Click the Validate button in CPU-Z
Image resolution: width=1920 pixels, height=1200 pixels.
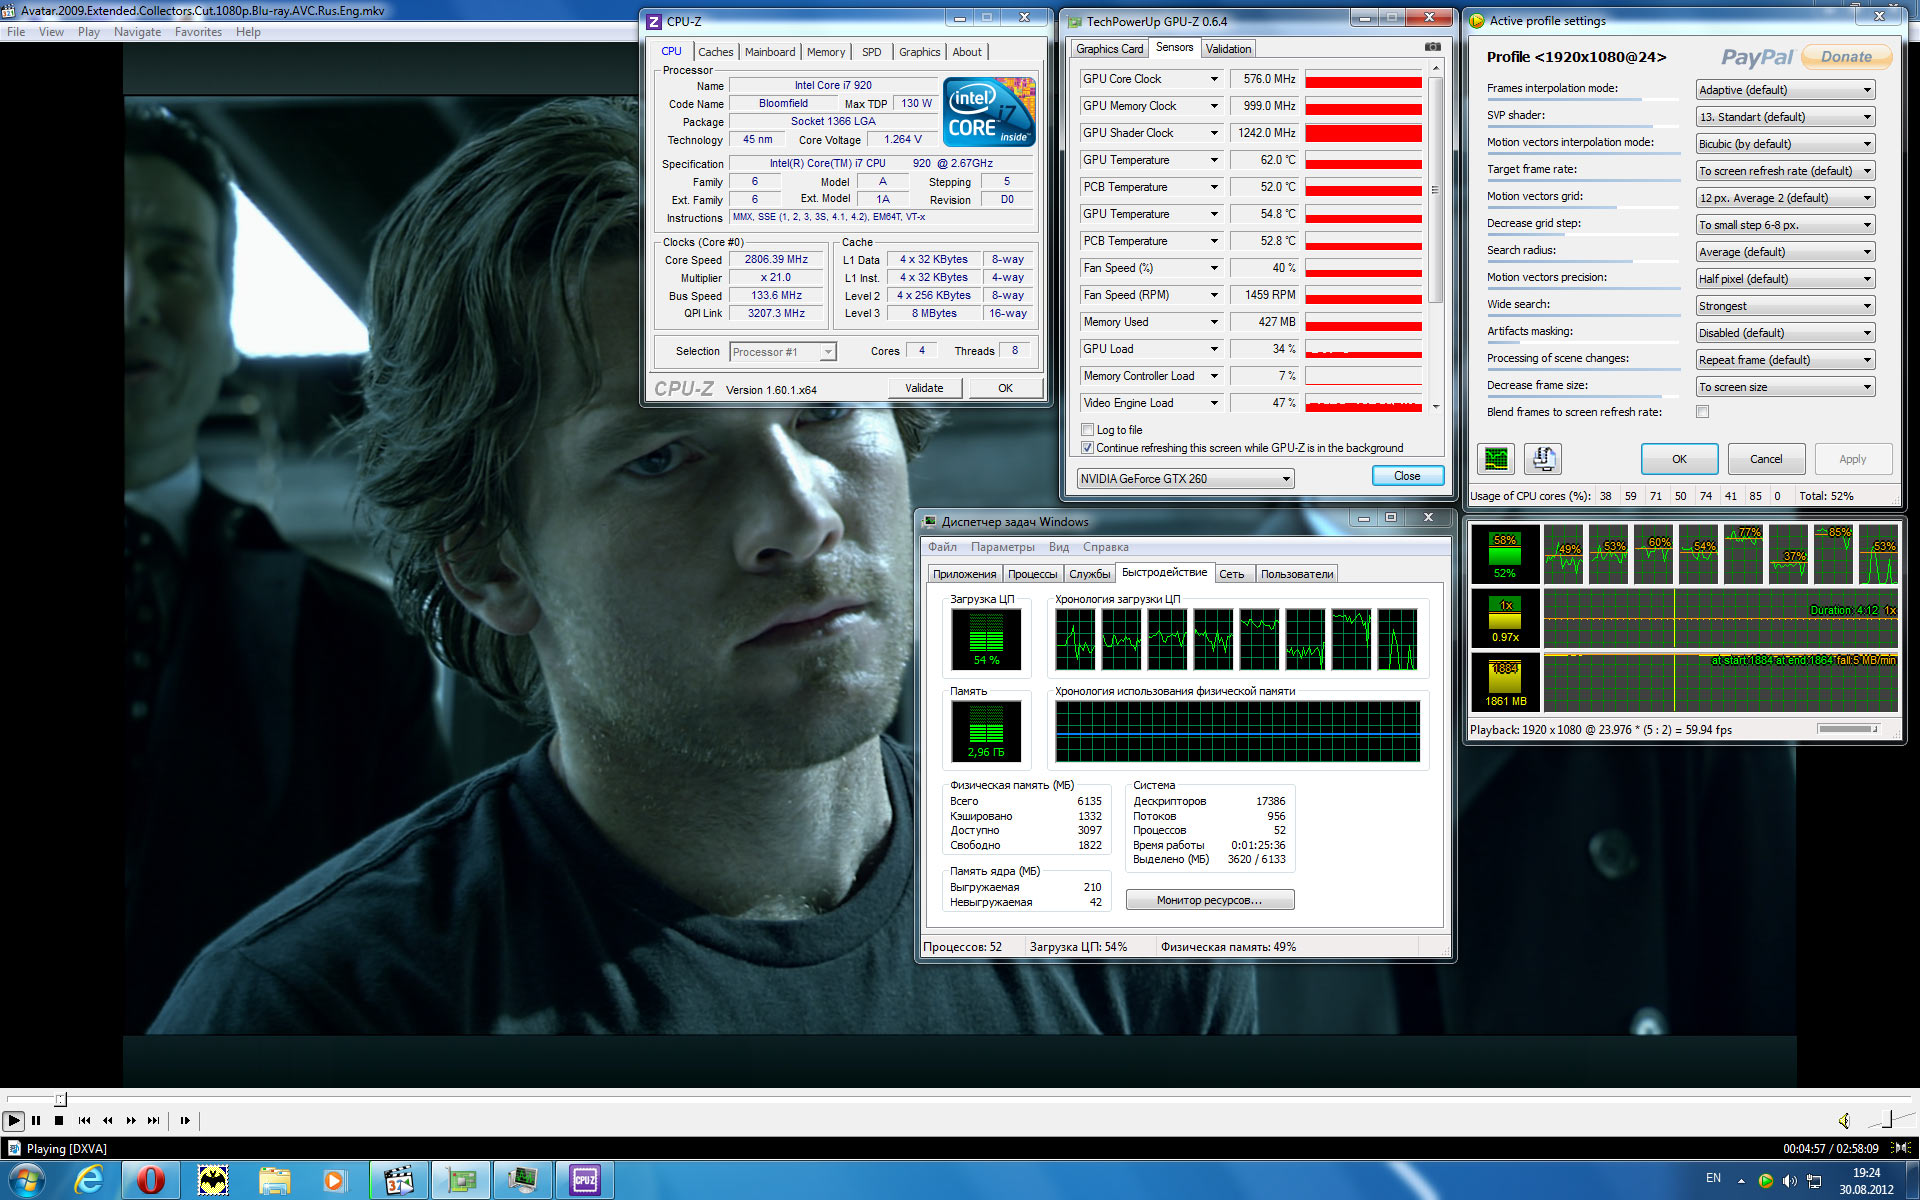point(924,388)
